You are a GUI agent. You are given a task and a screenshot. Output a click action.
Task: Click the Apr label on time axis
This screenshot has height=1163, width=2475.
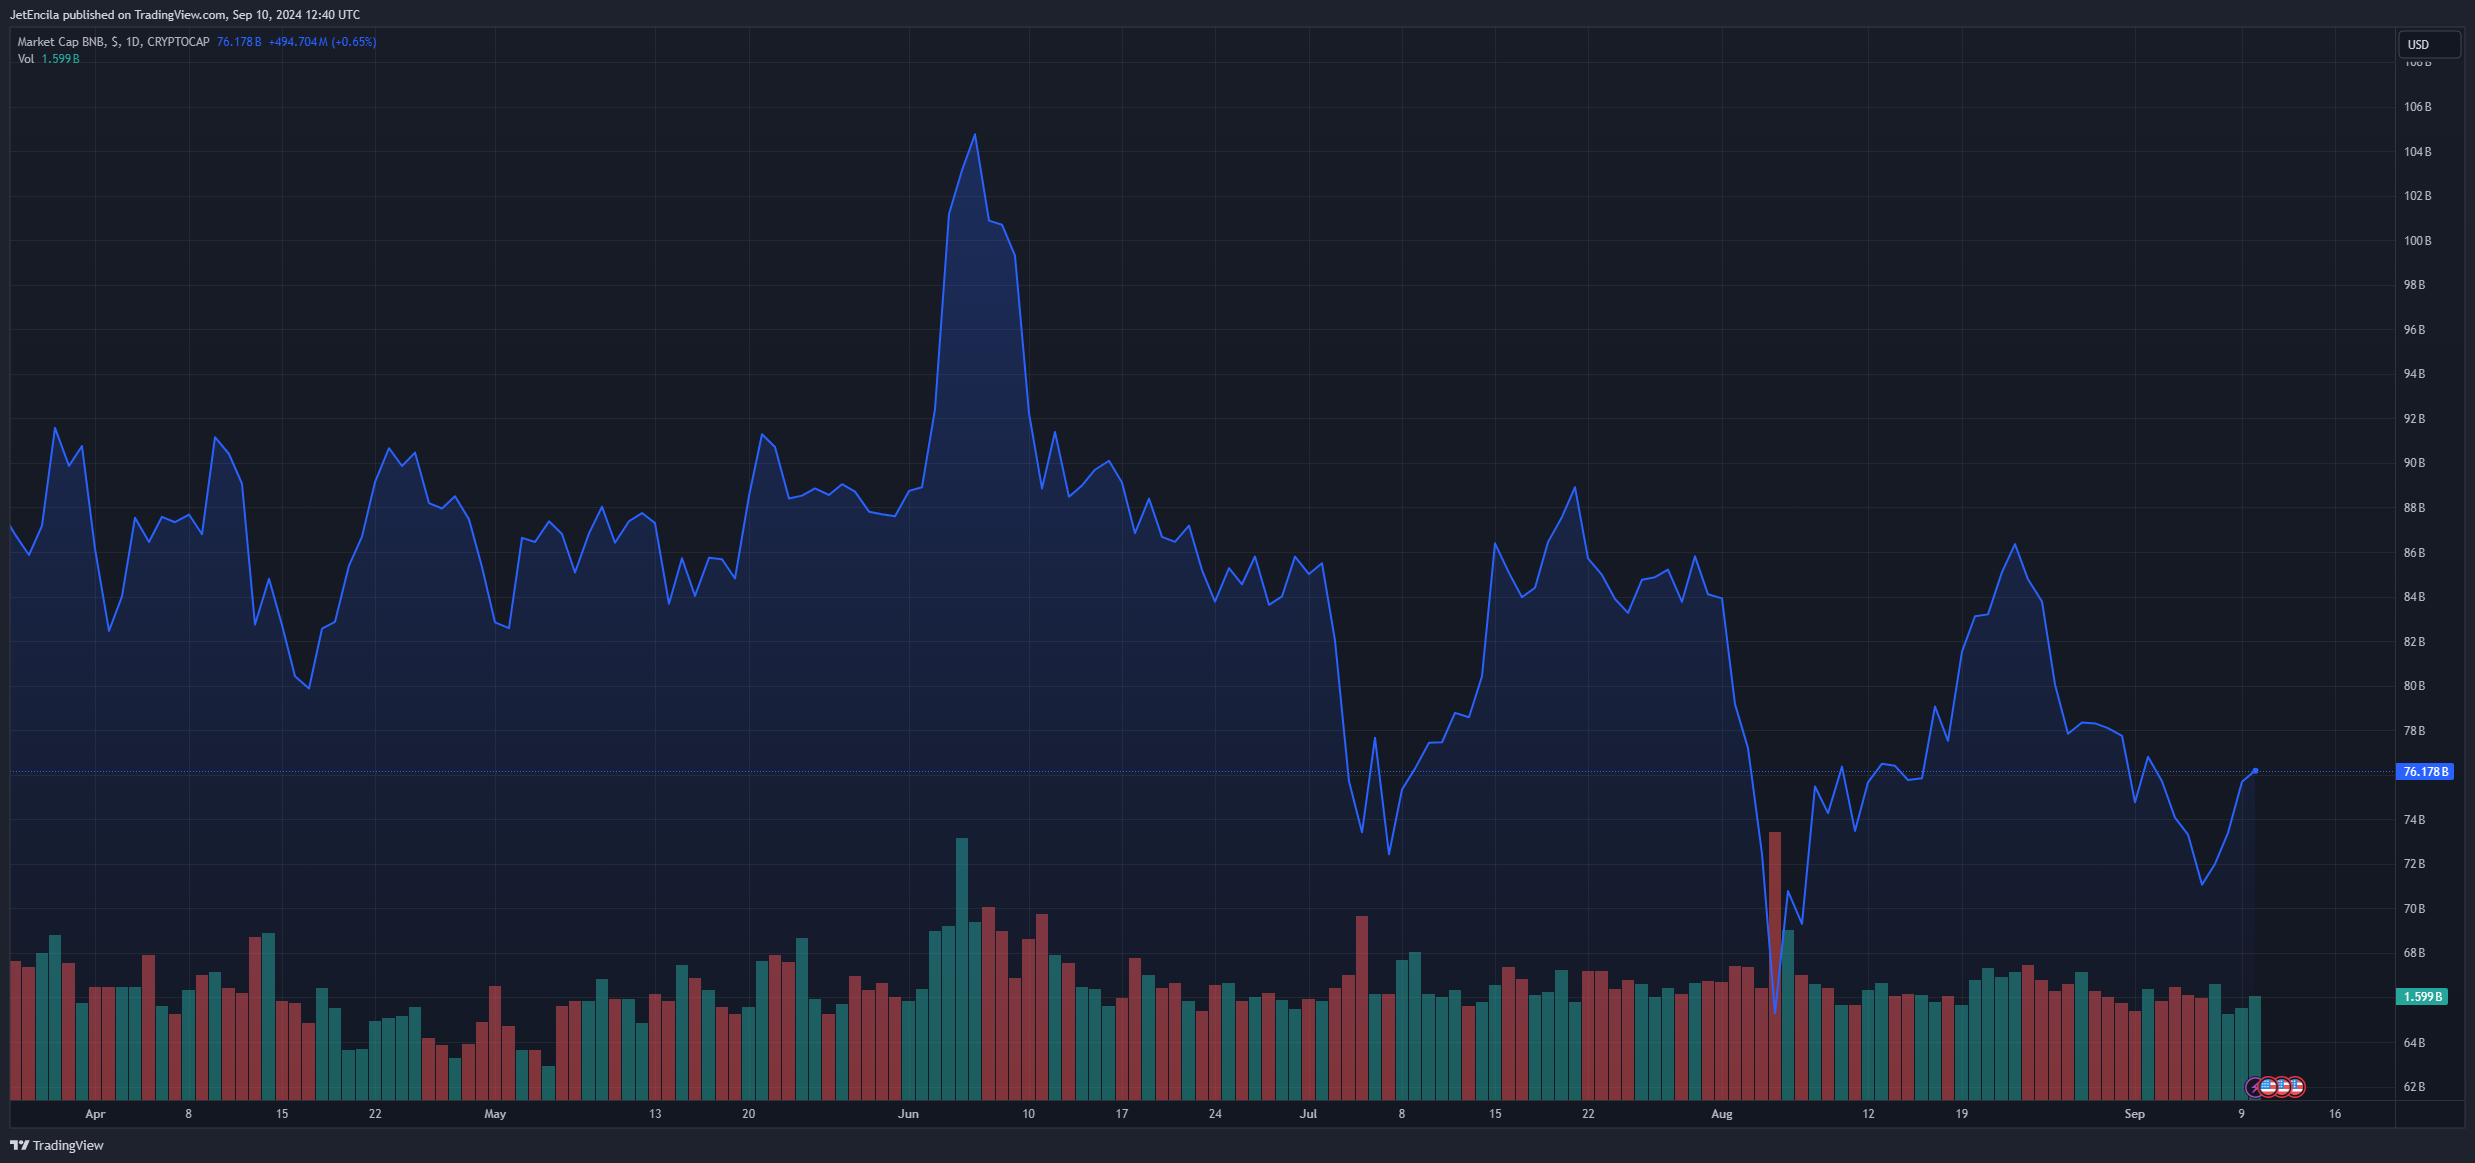click(95, 1114)
